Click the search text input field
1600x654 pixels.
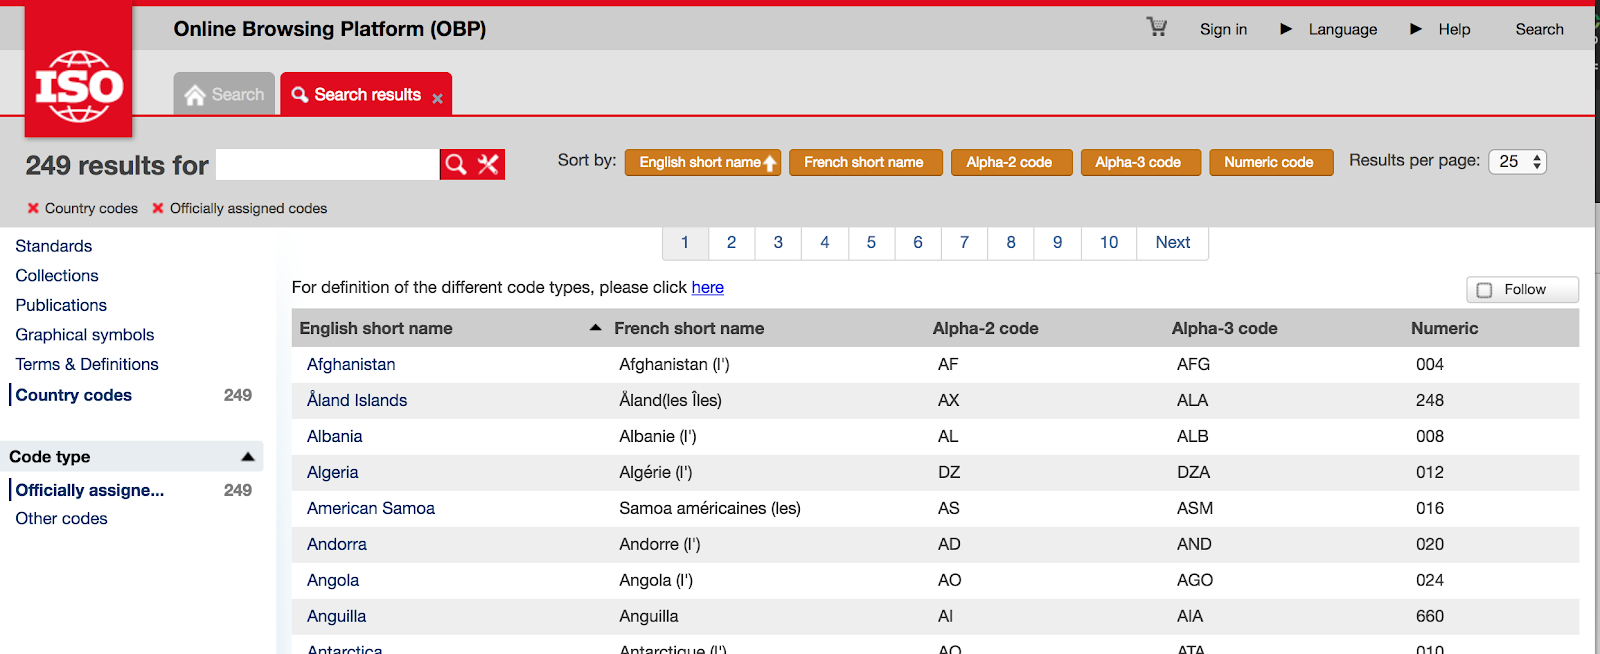pos(328,164)
